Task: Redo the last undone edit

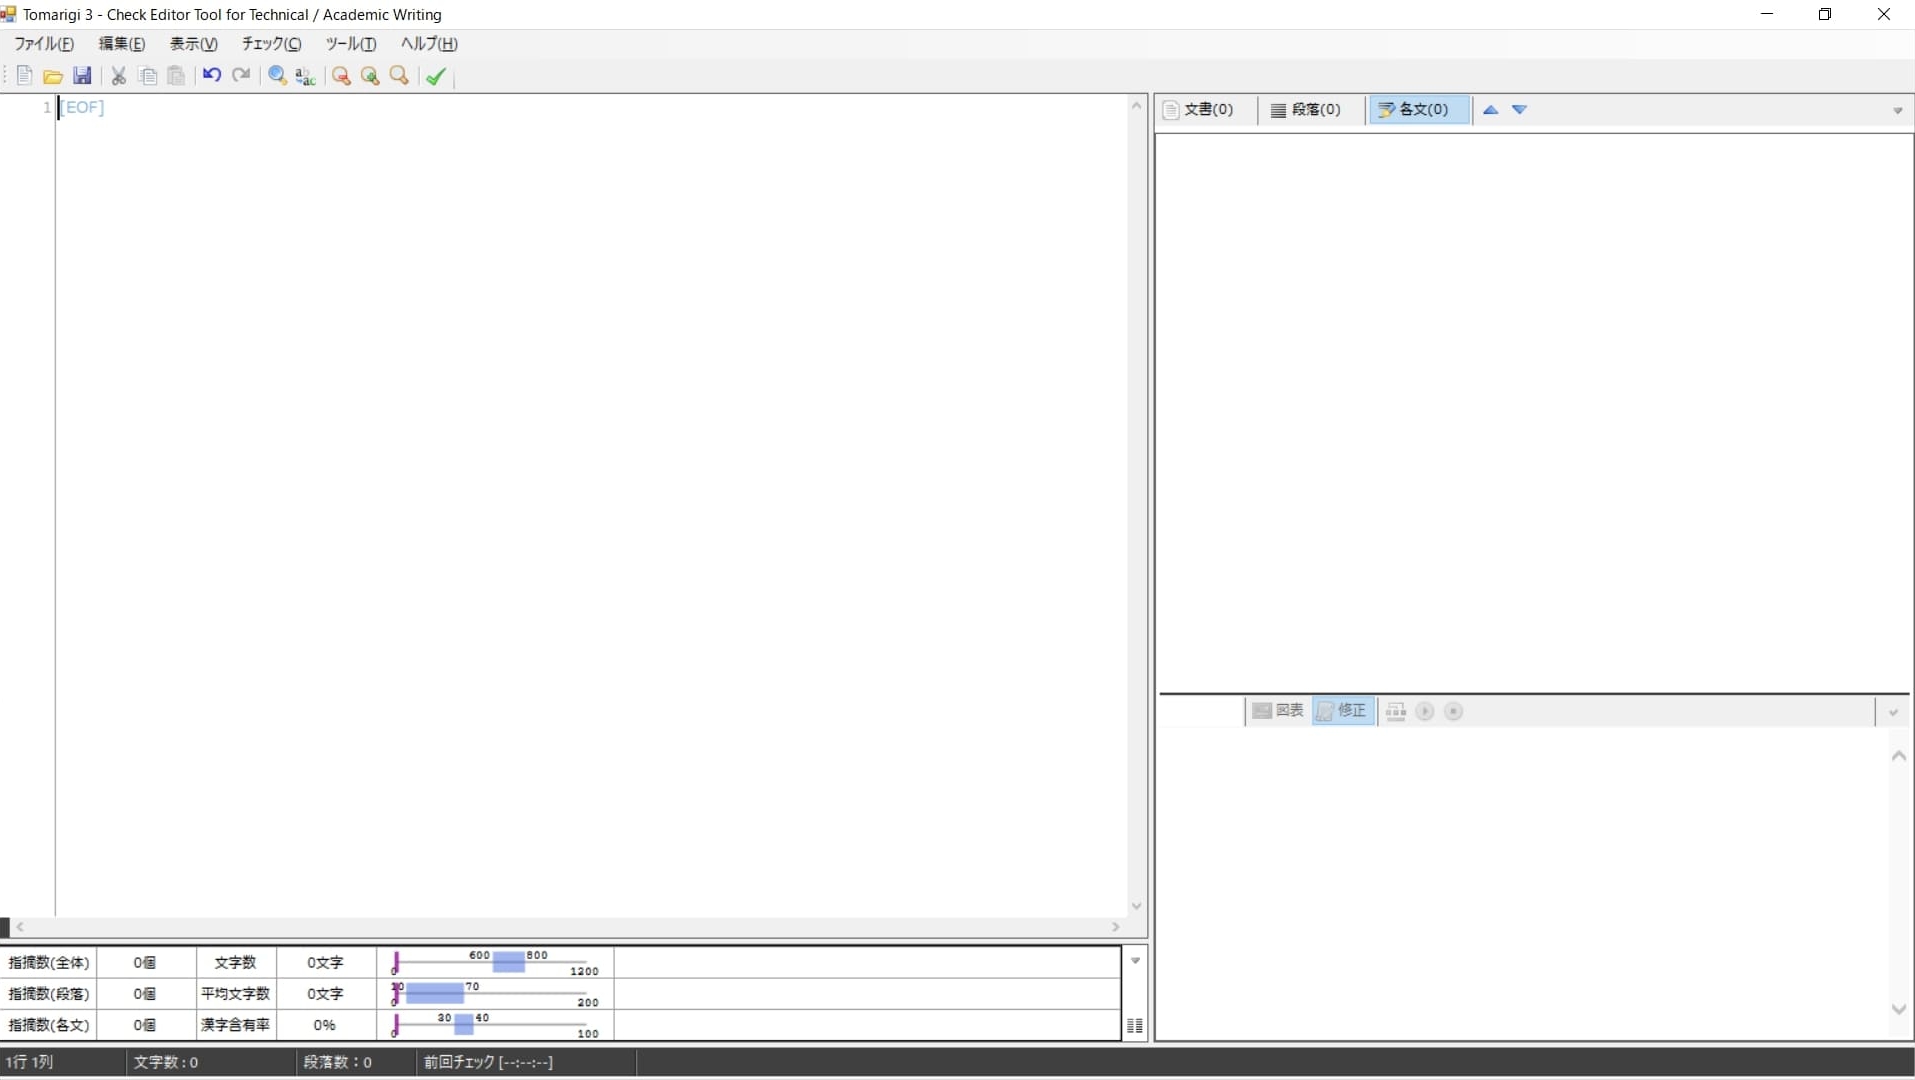Action: point(241,76)
